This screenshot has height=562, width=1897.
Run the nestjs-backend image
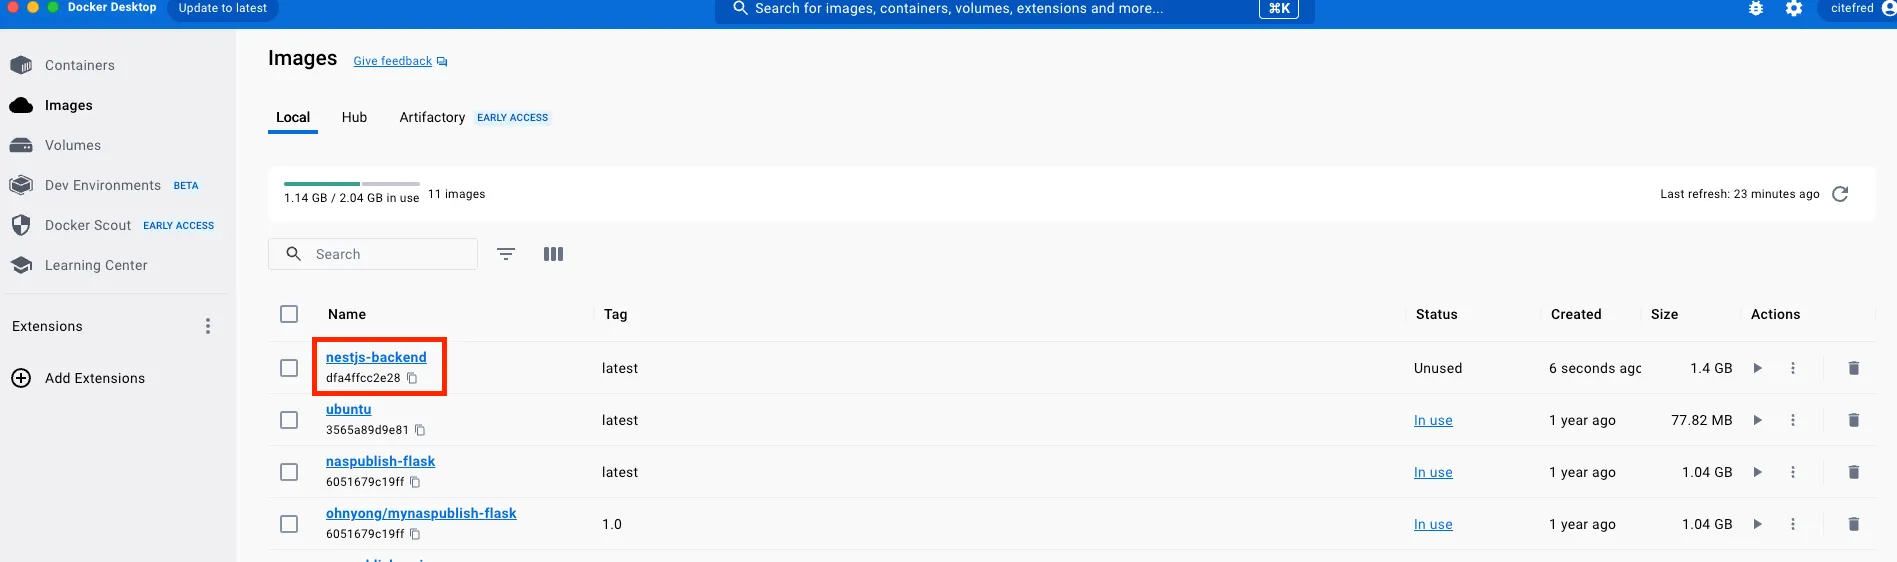point(1757,368)
